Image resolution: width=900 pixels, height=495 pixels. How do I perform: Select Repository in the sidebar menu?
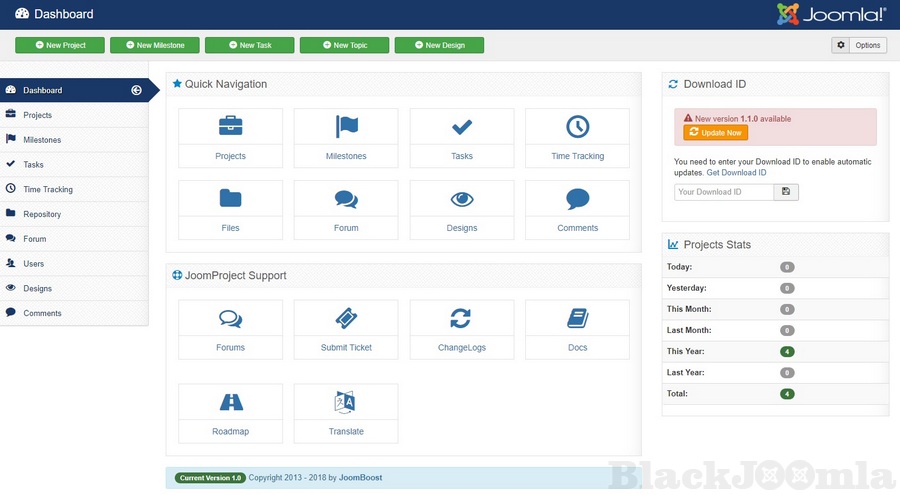(x=42, y=214)
